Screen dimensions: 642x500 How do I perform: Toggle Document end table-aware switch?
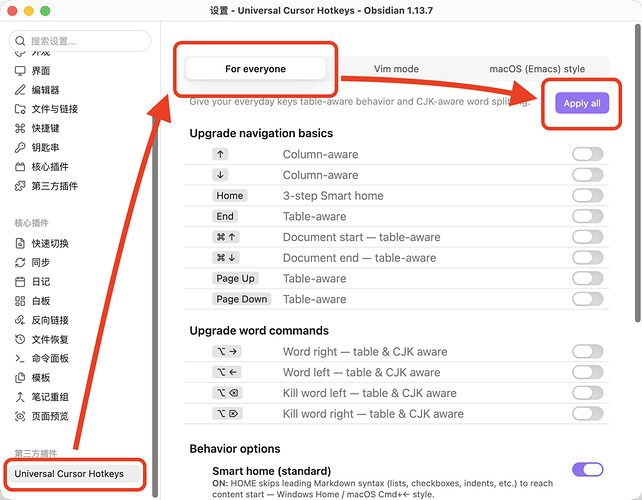(588, 258)
